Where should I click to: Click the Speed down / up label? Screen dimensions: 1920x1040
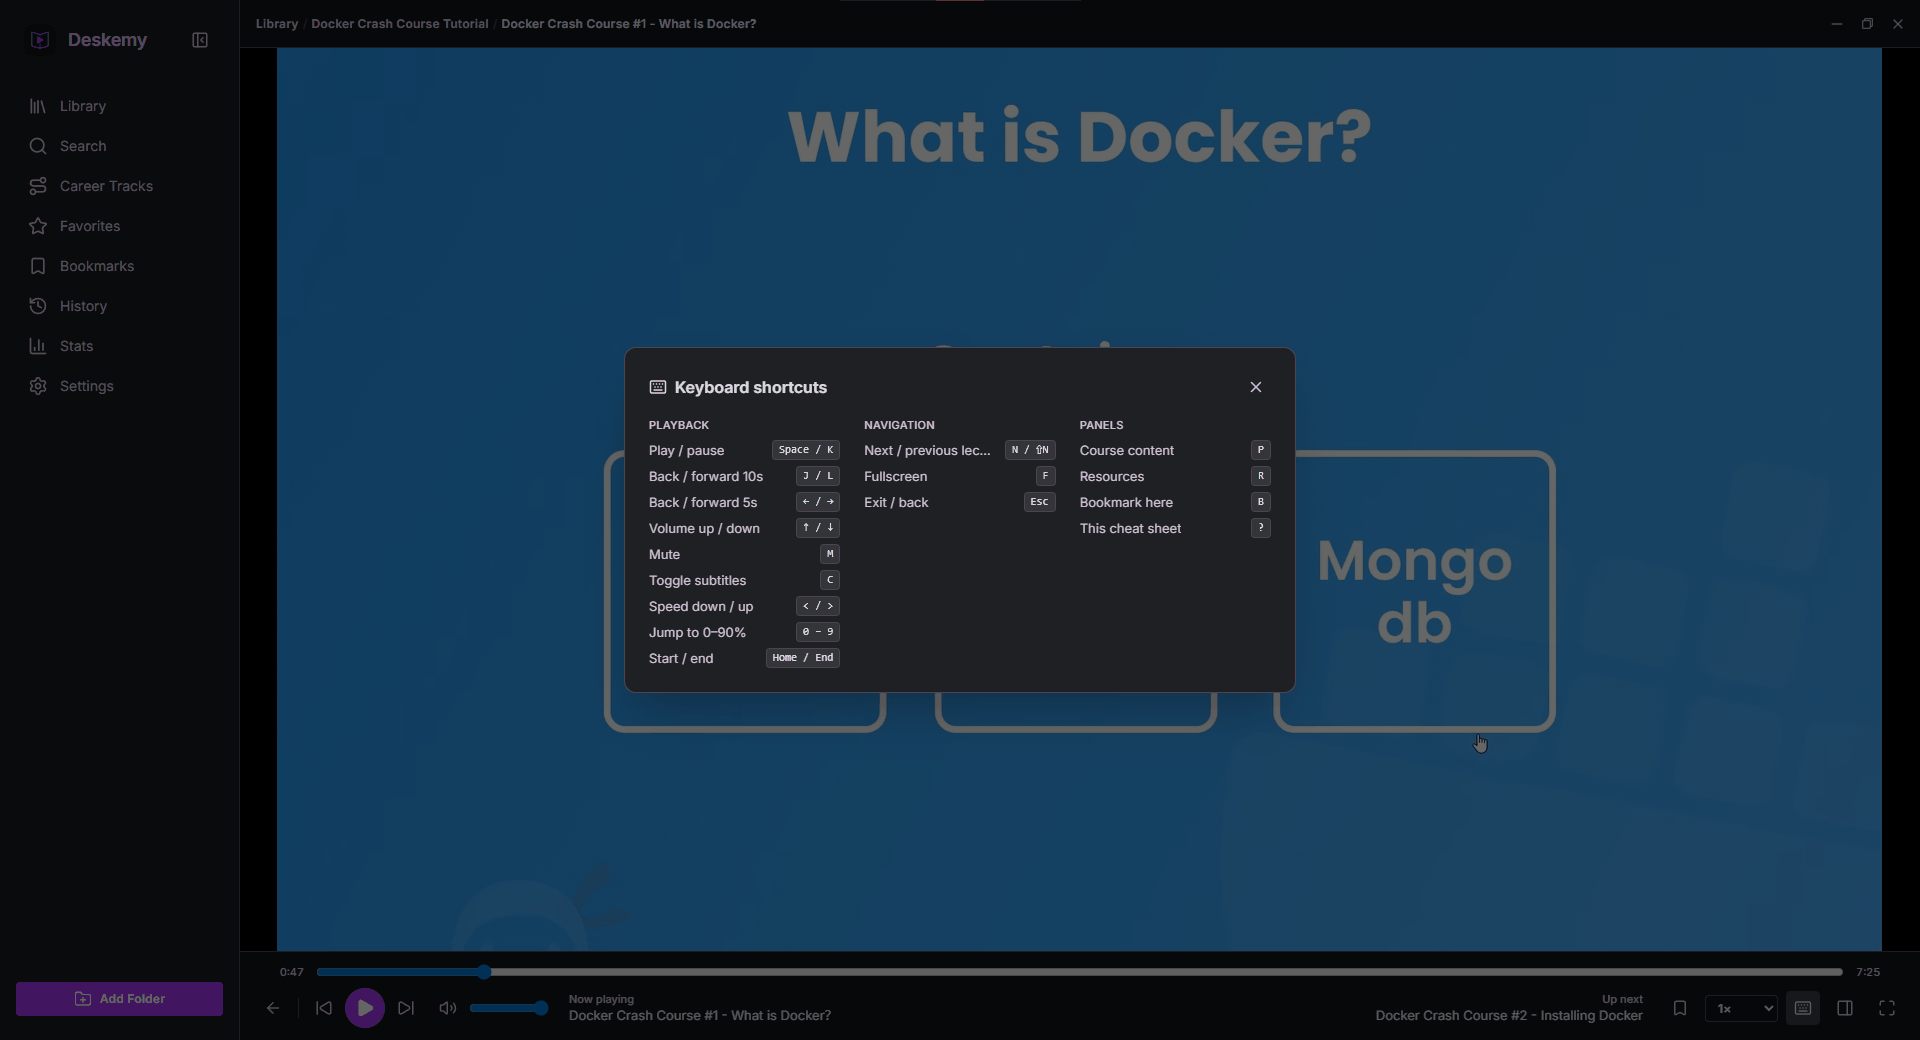(x=701, y=607)
